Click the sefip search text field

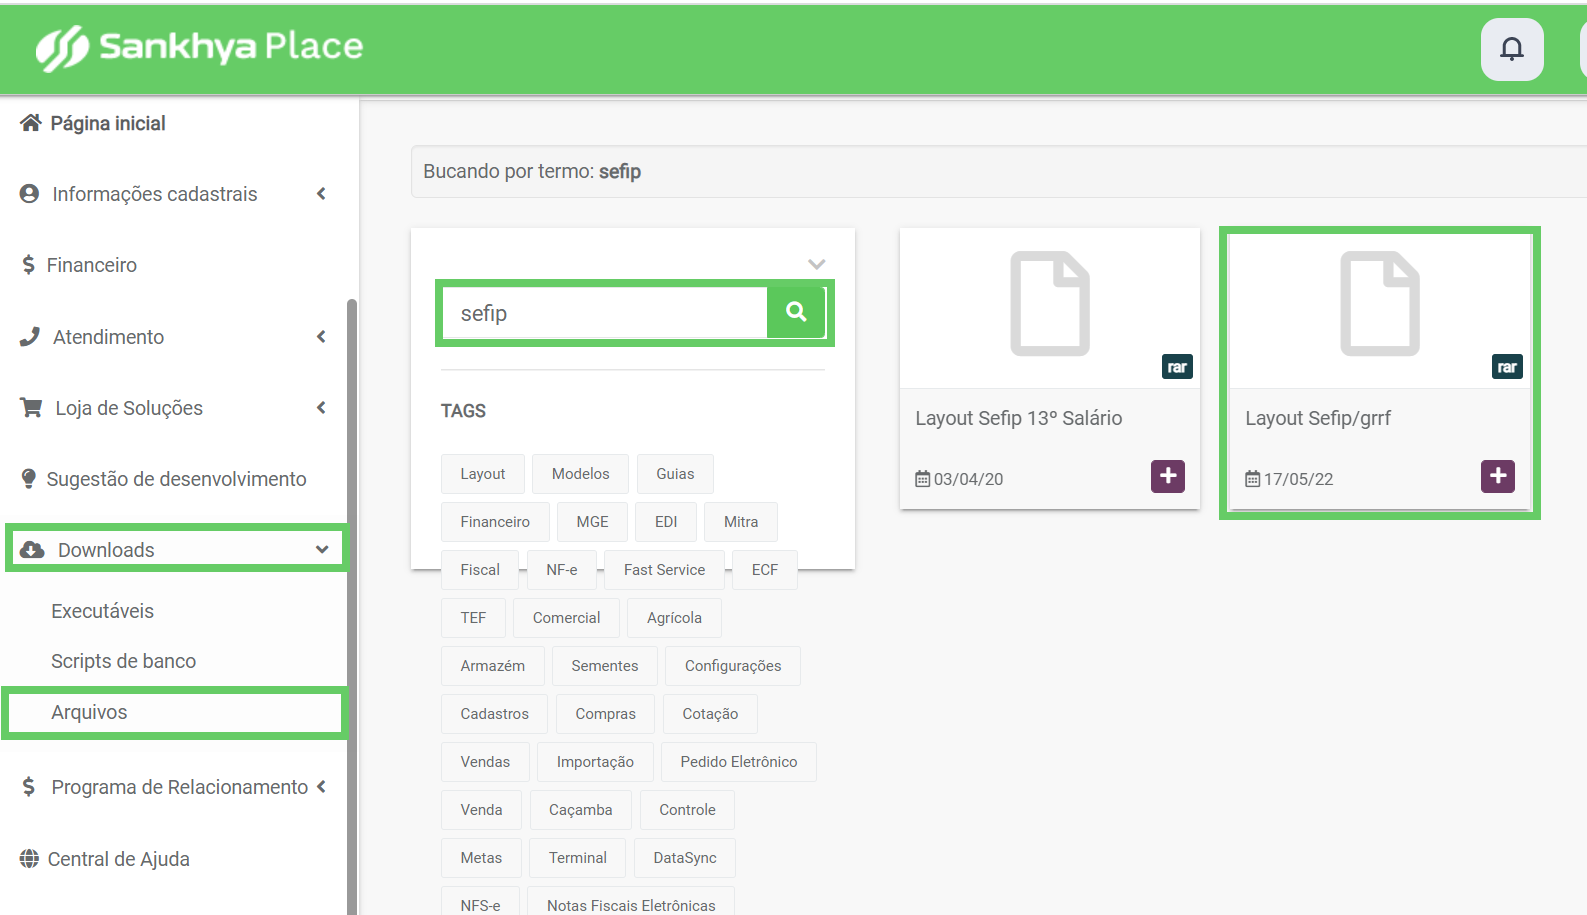click(x=605, y=313)
